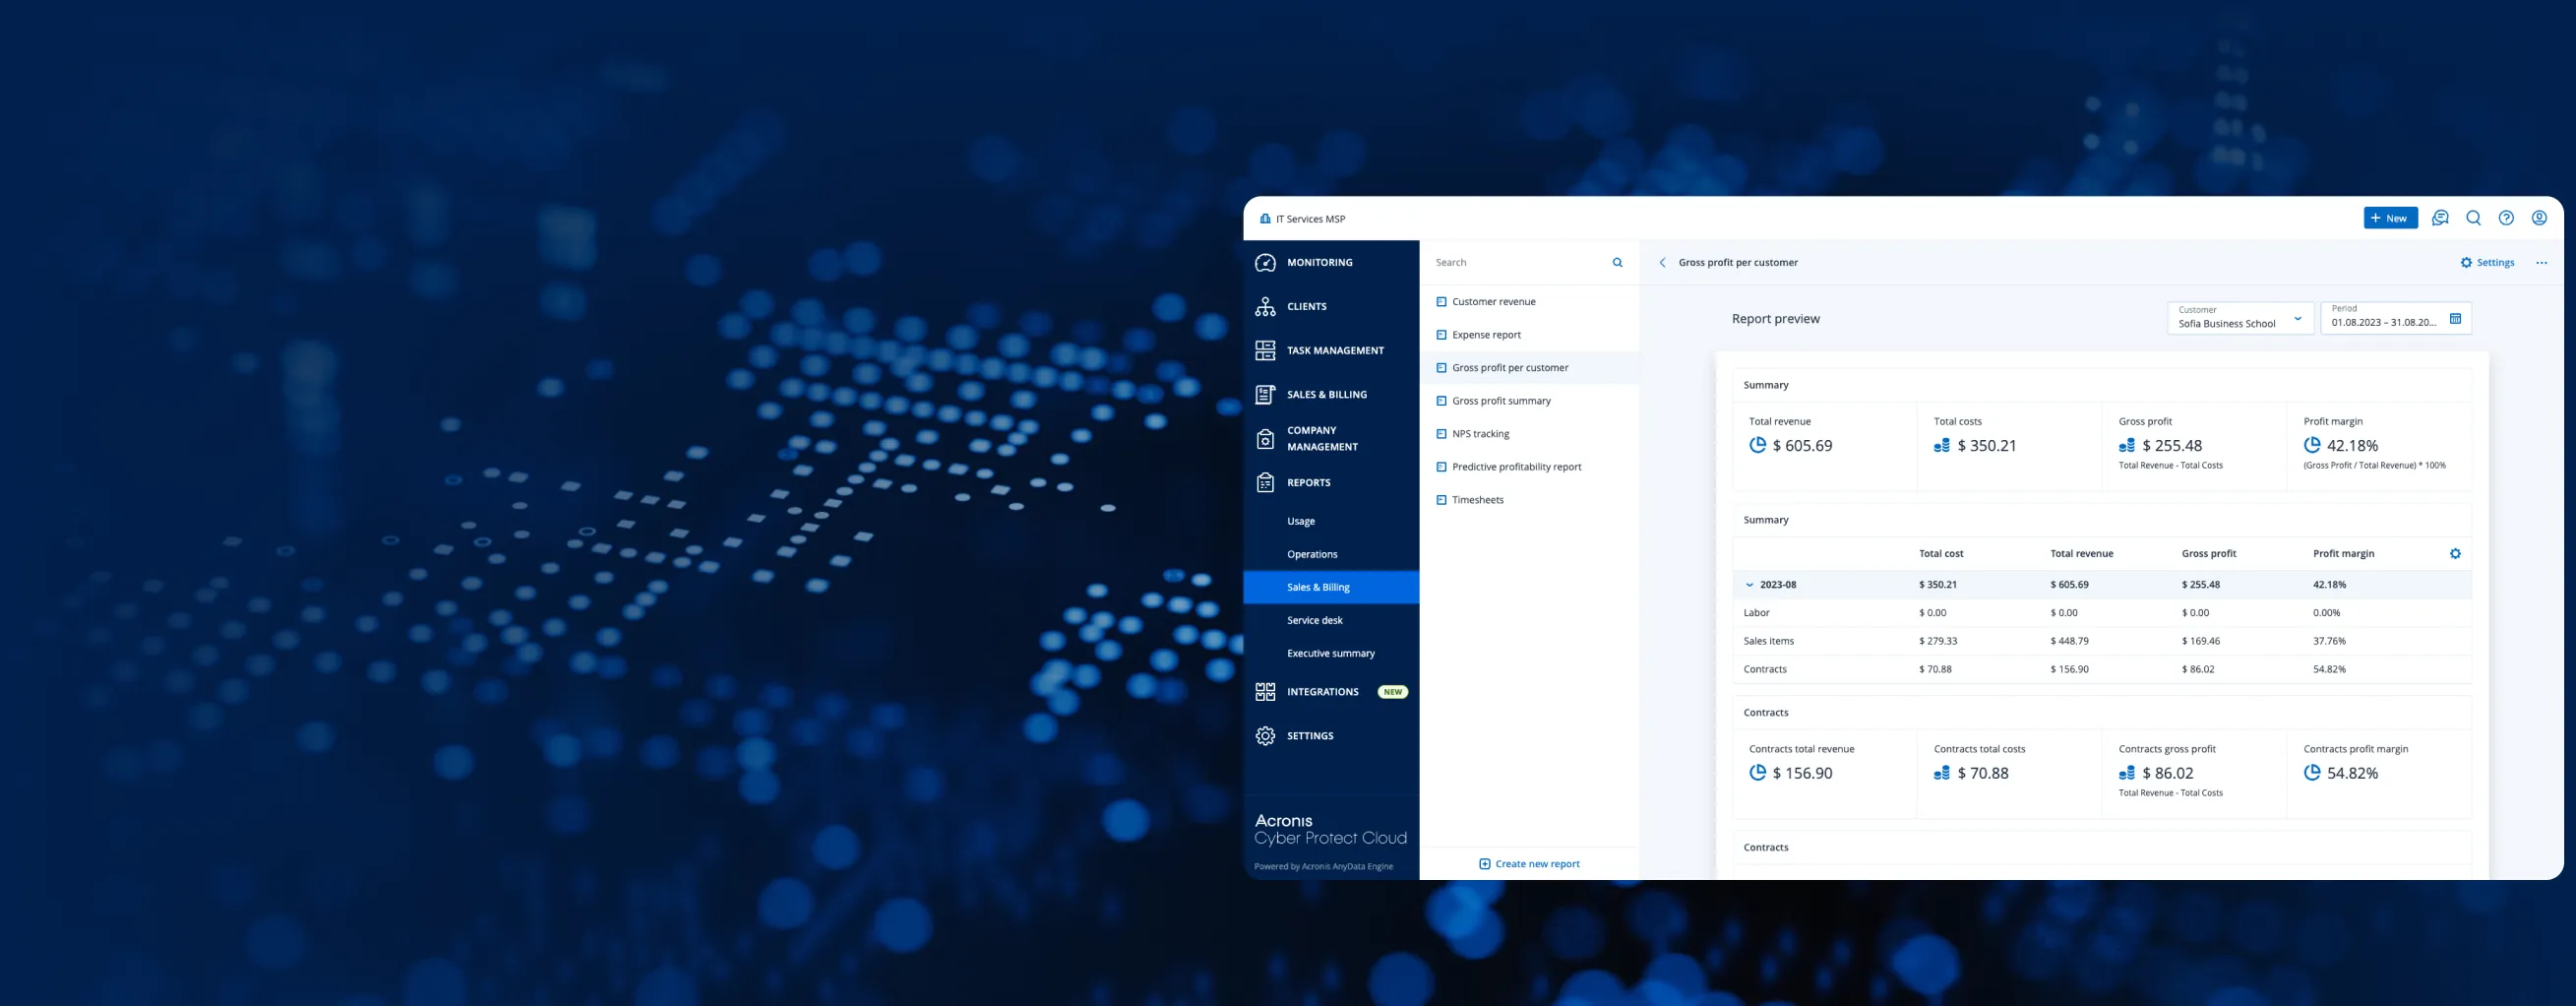Screen dimensions: 2576x1006
Task: Click the Monitoring gauge icon in sidebar
Action: [1265, 263]
